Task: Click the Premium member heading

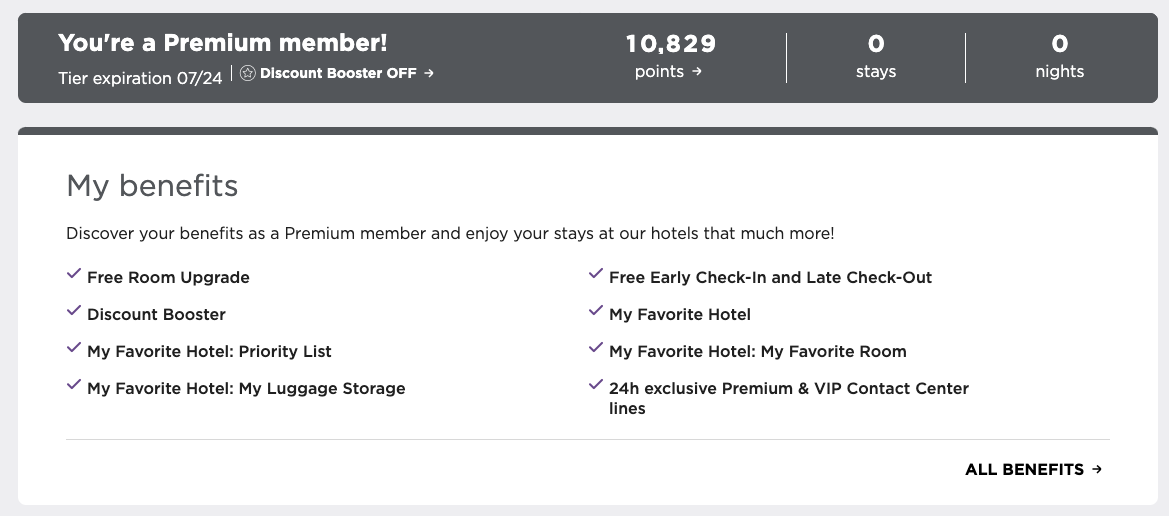Action: pos(223,43)
